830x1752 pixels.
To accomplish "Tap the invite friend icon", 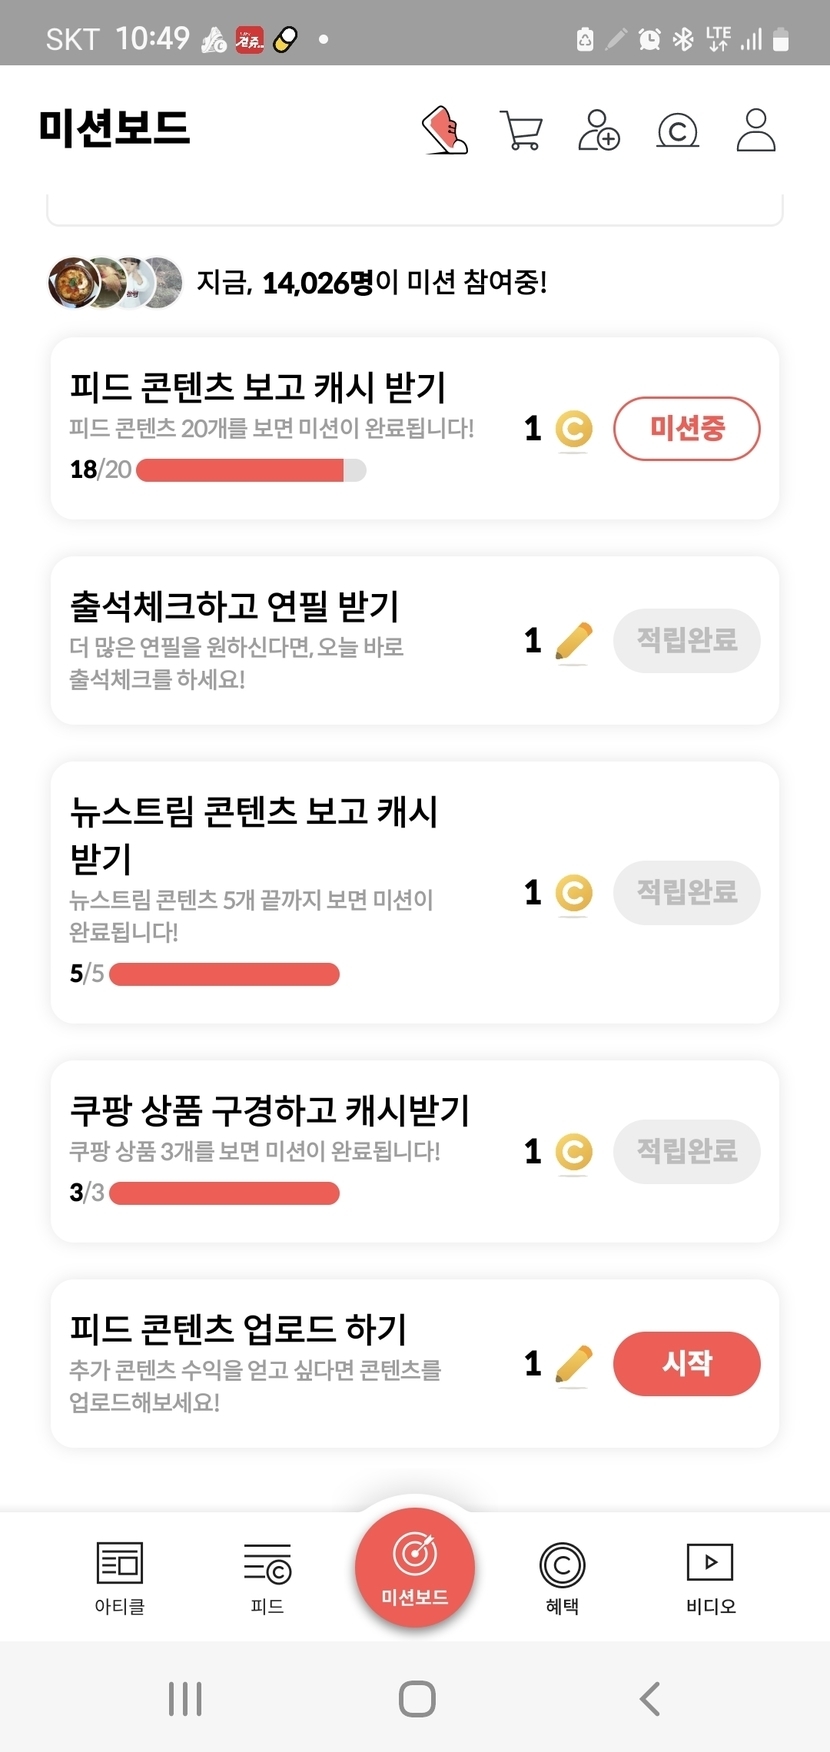I will [599, 130].
